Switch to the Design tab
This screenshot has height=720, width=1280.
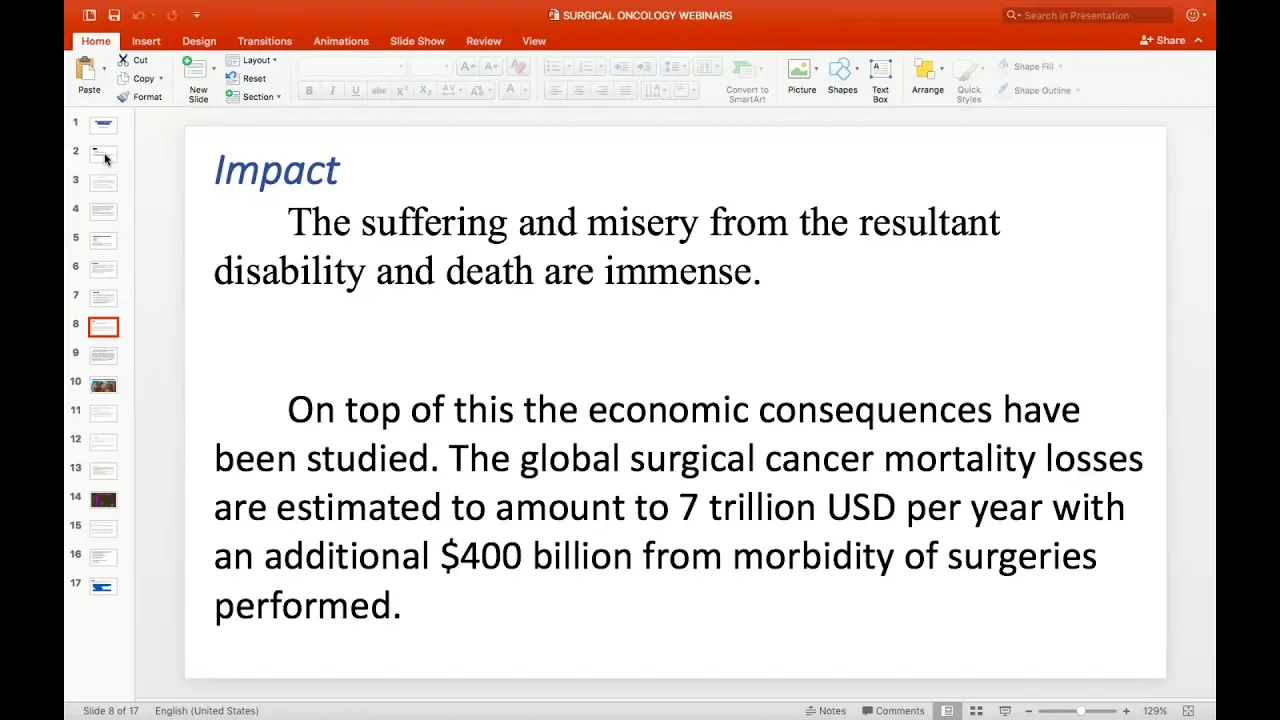(x=199, y=41)
